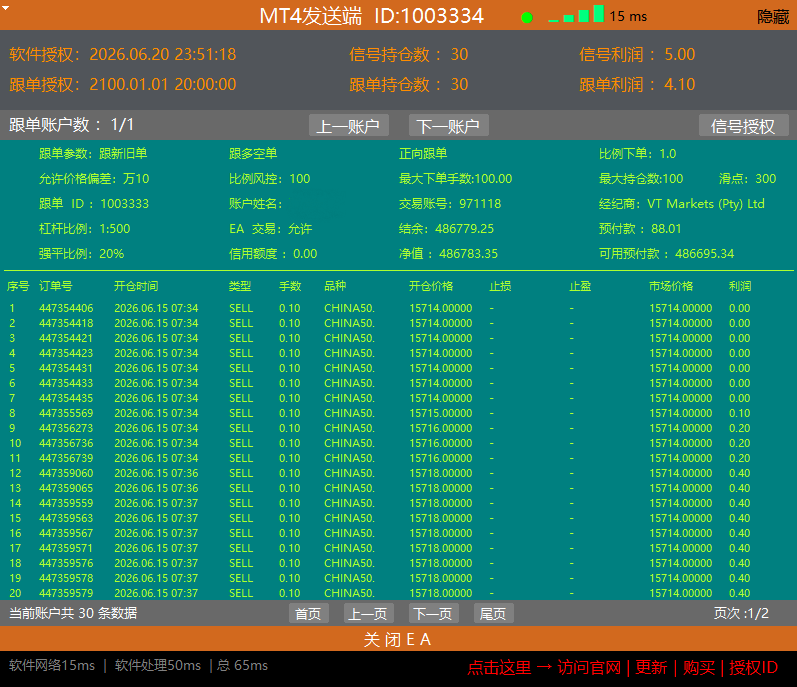
Task: Jump to last page with 尾页
Action: tap(493, 613)
